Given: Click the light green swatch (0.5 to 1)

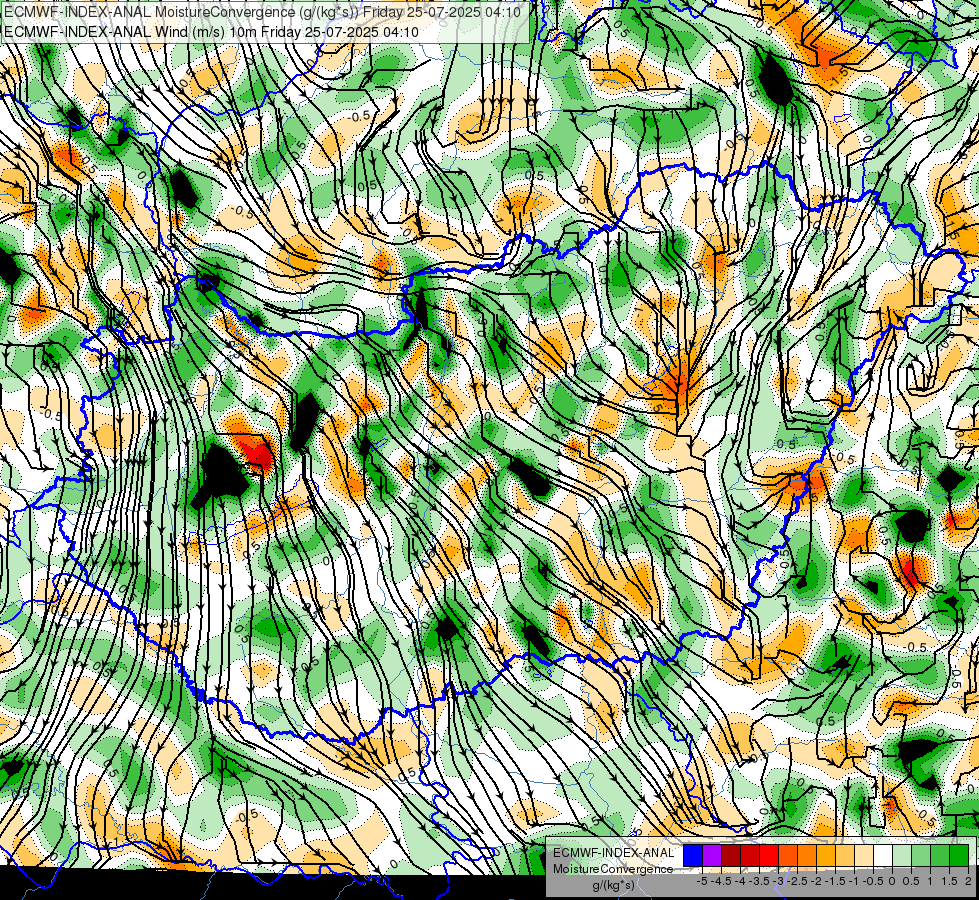Looking at the screenshot, I should coord(921,856).
